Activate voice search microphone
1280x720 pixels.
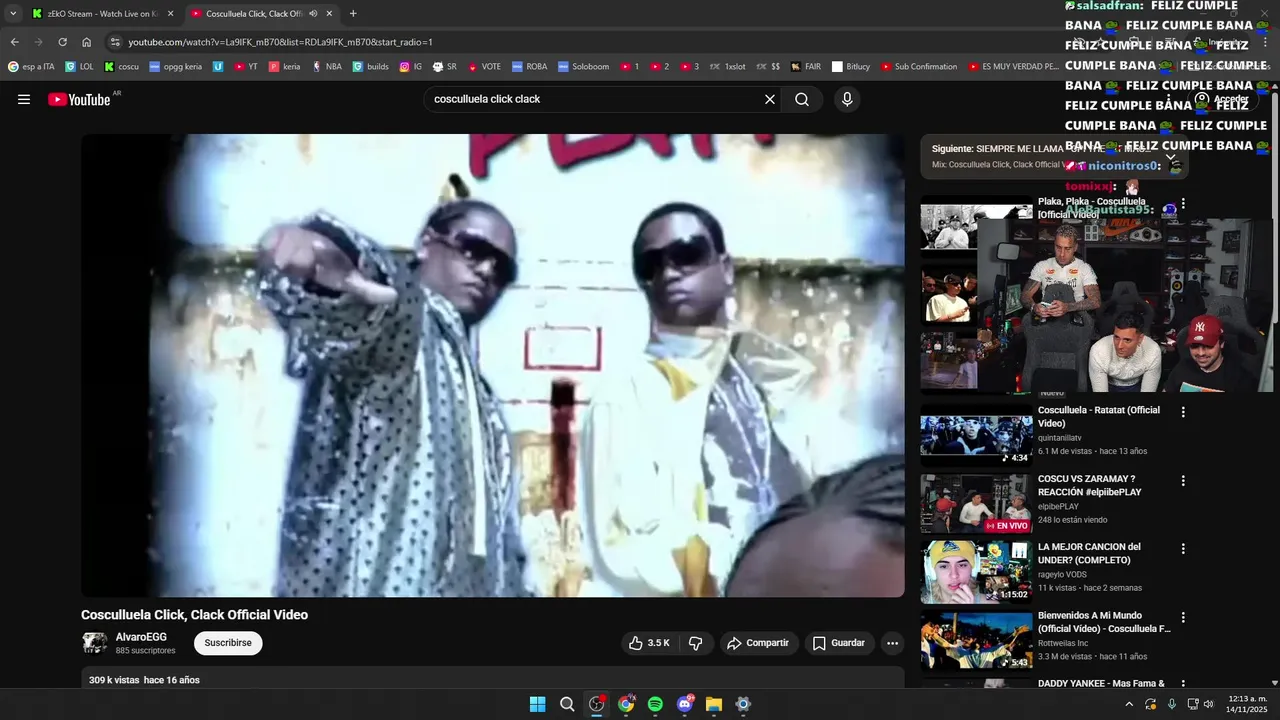pos(847,99)
